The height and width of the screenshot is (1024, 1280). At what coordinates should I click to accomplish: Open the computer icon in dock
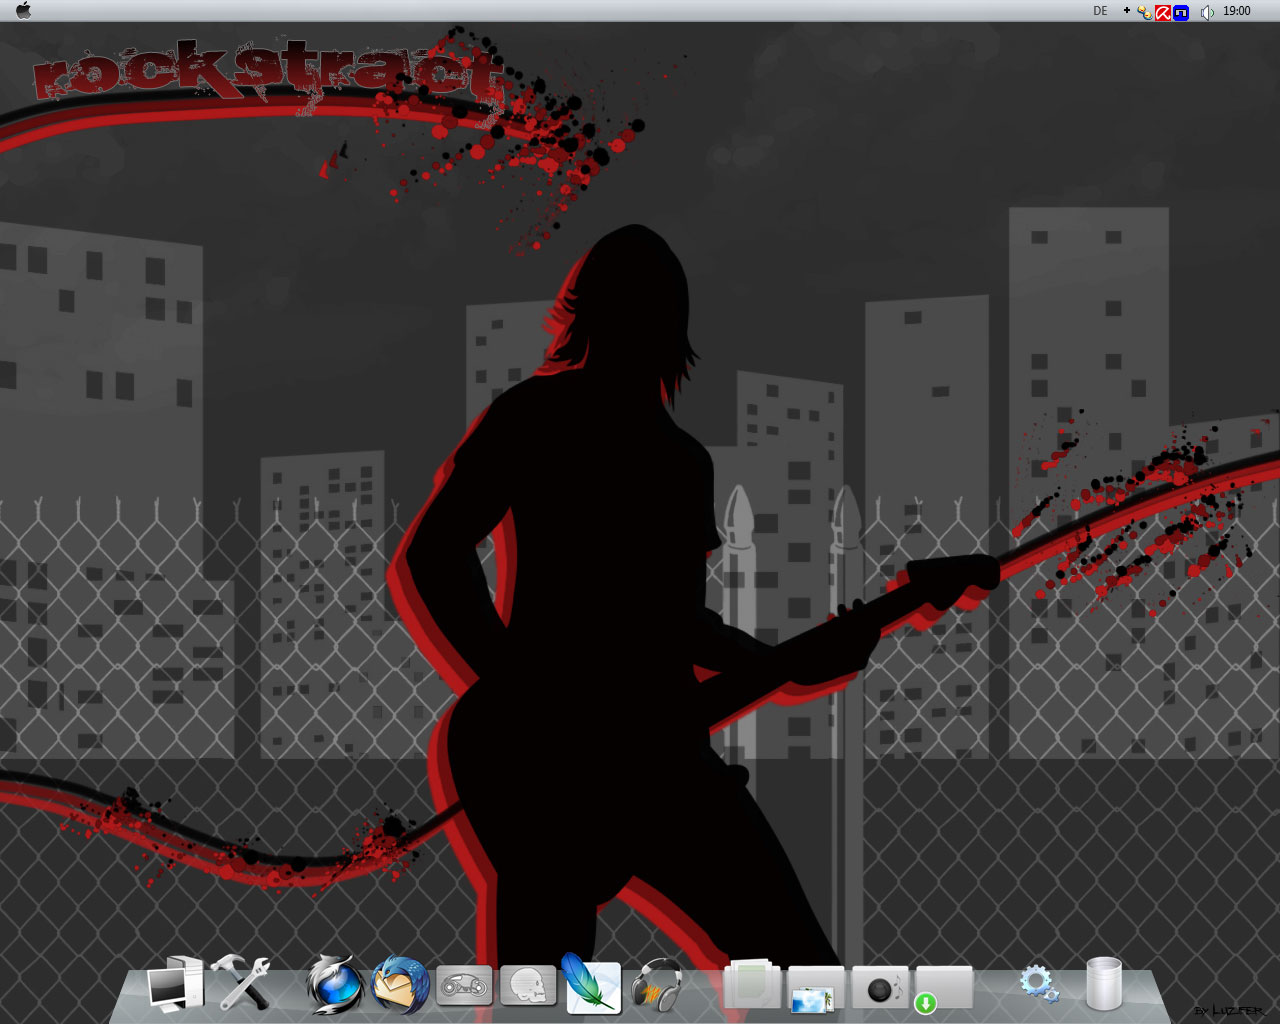[x=175, y=984]
